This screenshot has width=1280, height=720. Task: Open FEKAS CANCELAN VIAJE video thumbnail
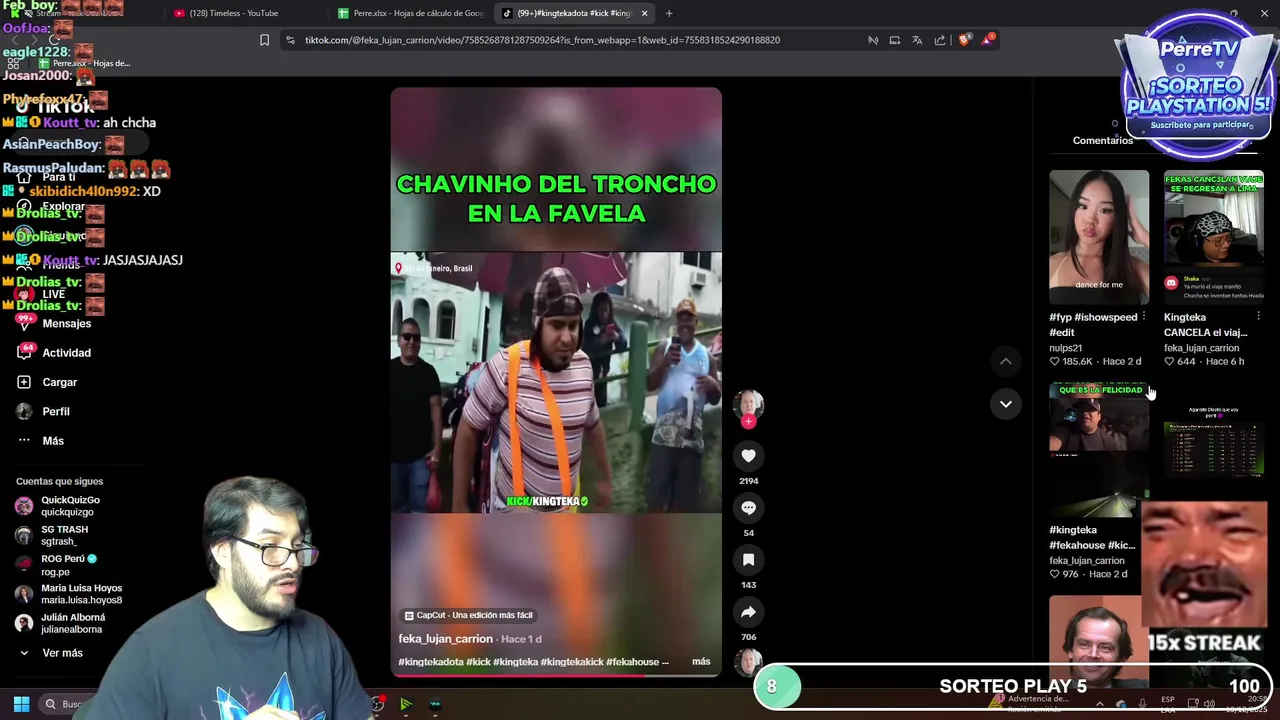click(1214, 237)
